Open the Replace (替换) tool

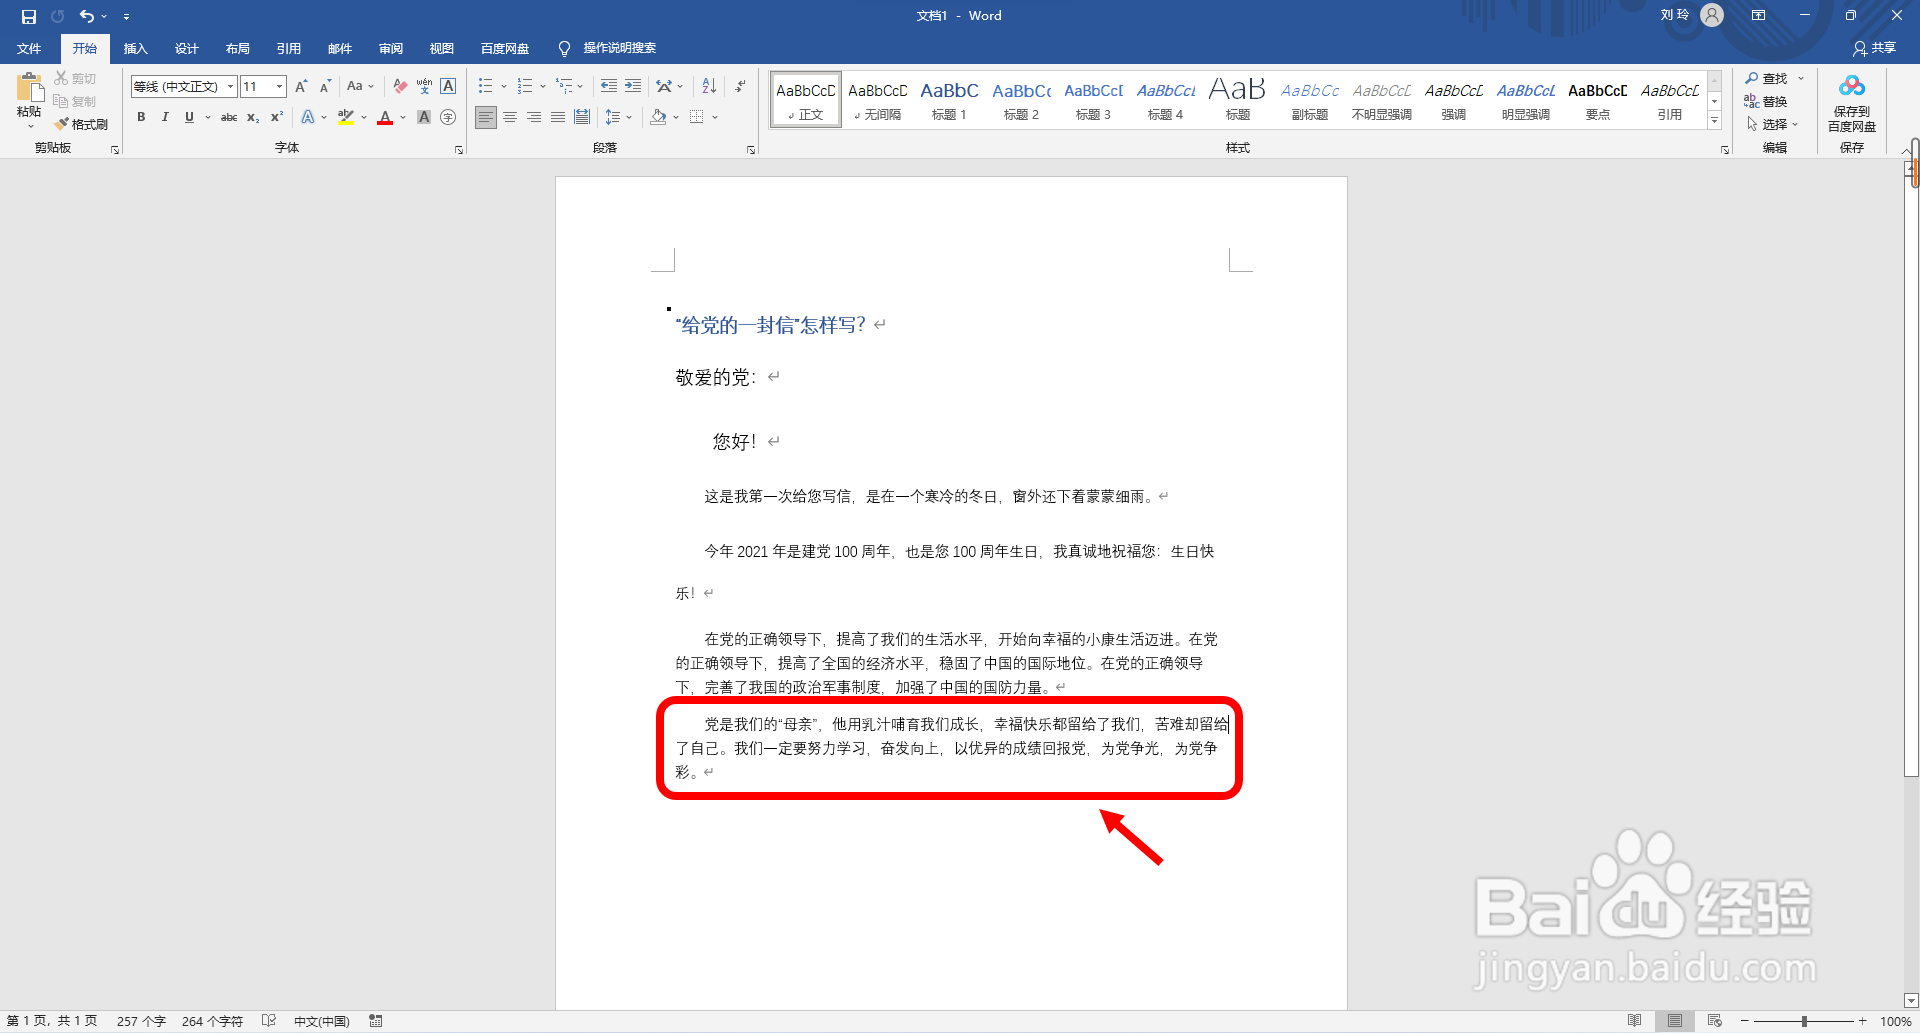[x=1766, y=101]
